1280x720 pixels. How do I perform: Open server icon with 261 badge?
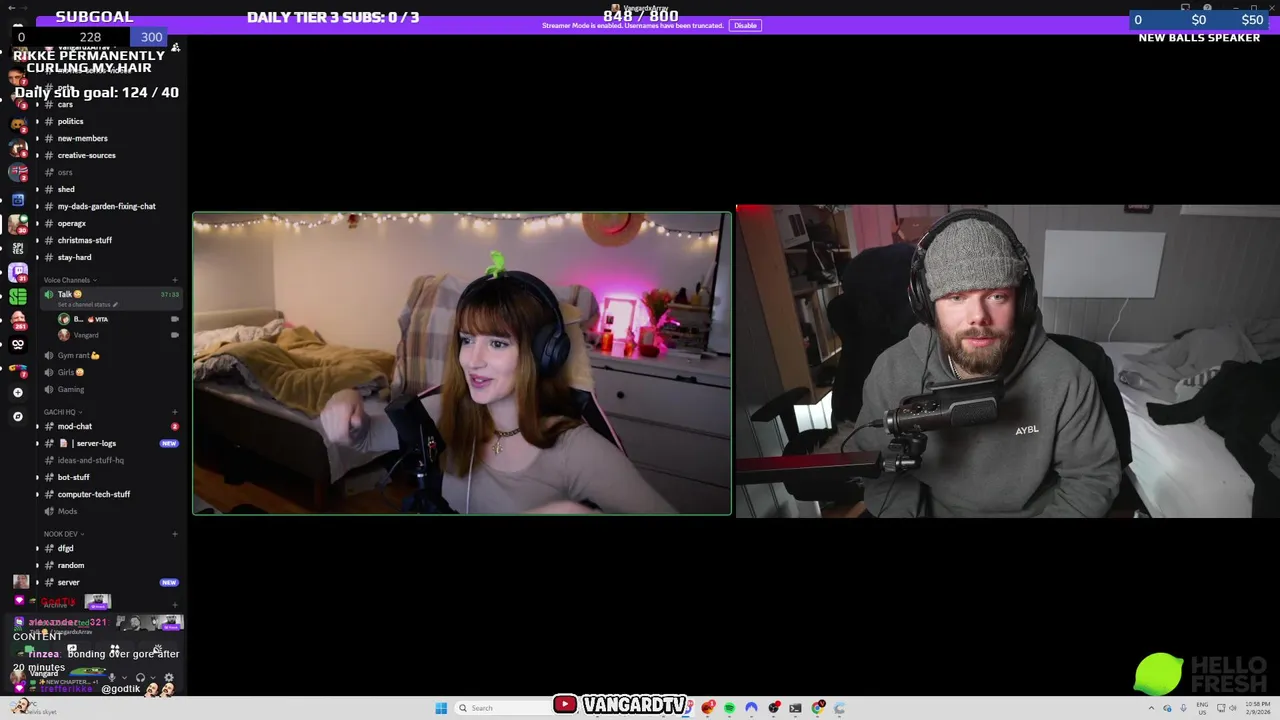pos(18,320)
